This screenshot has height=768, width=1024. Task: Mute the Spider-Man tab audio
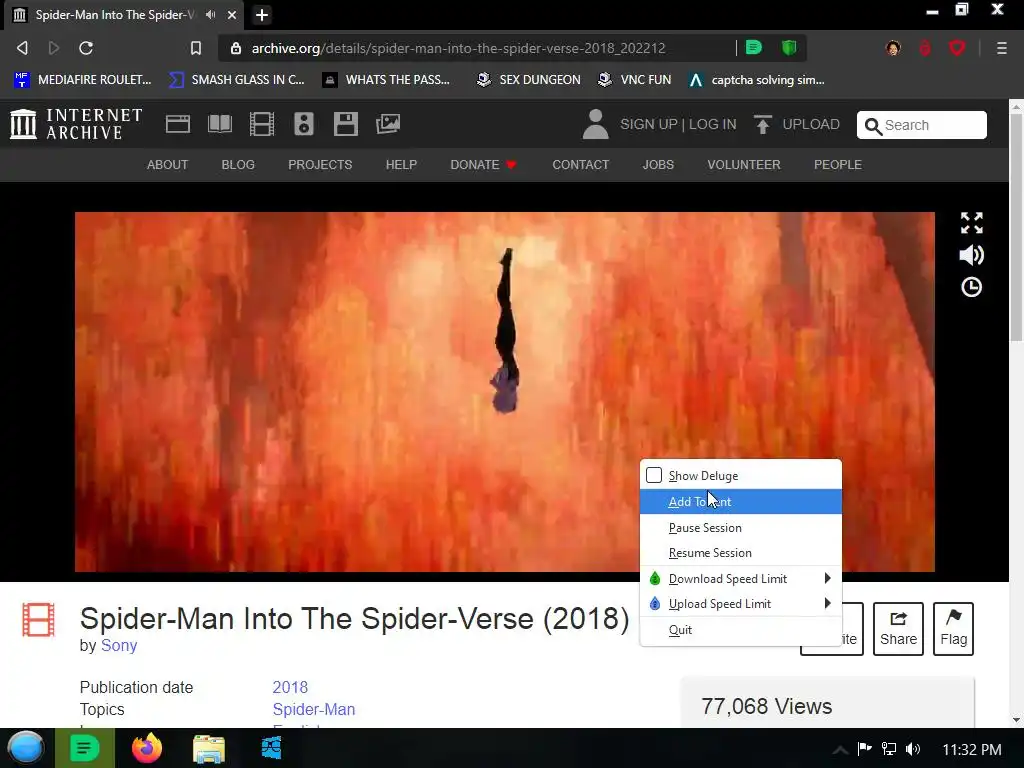coord(210,14)
